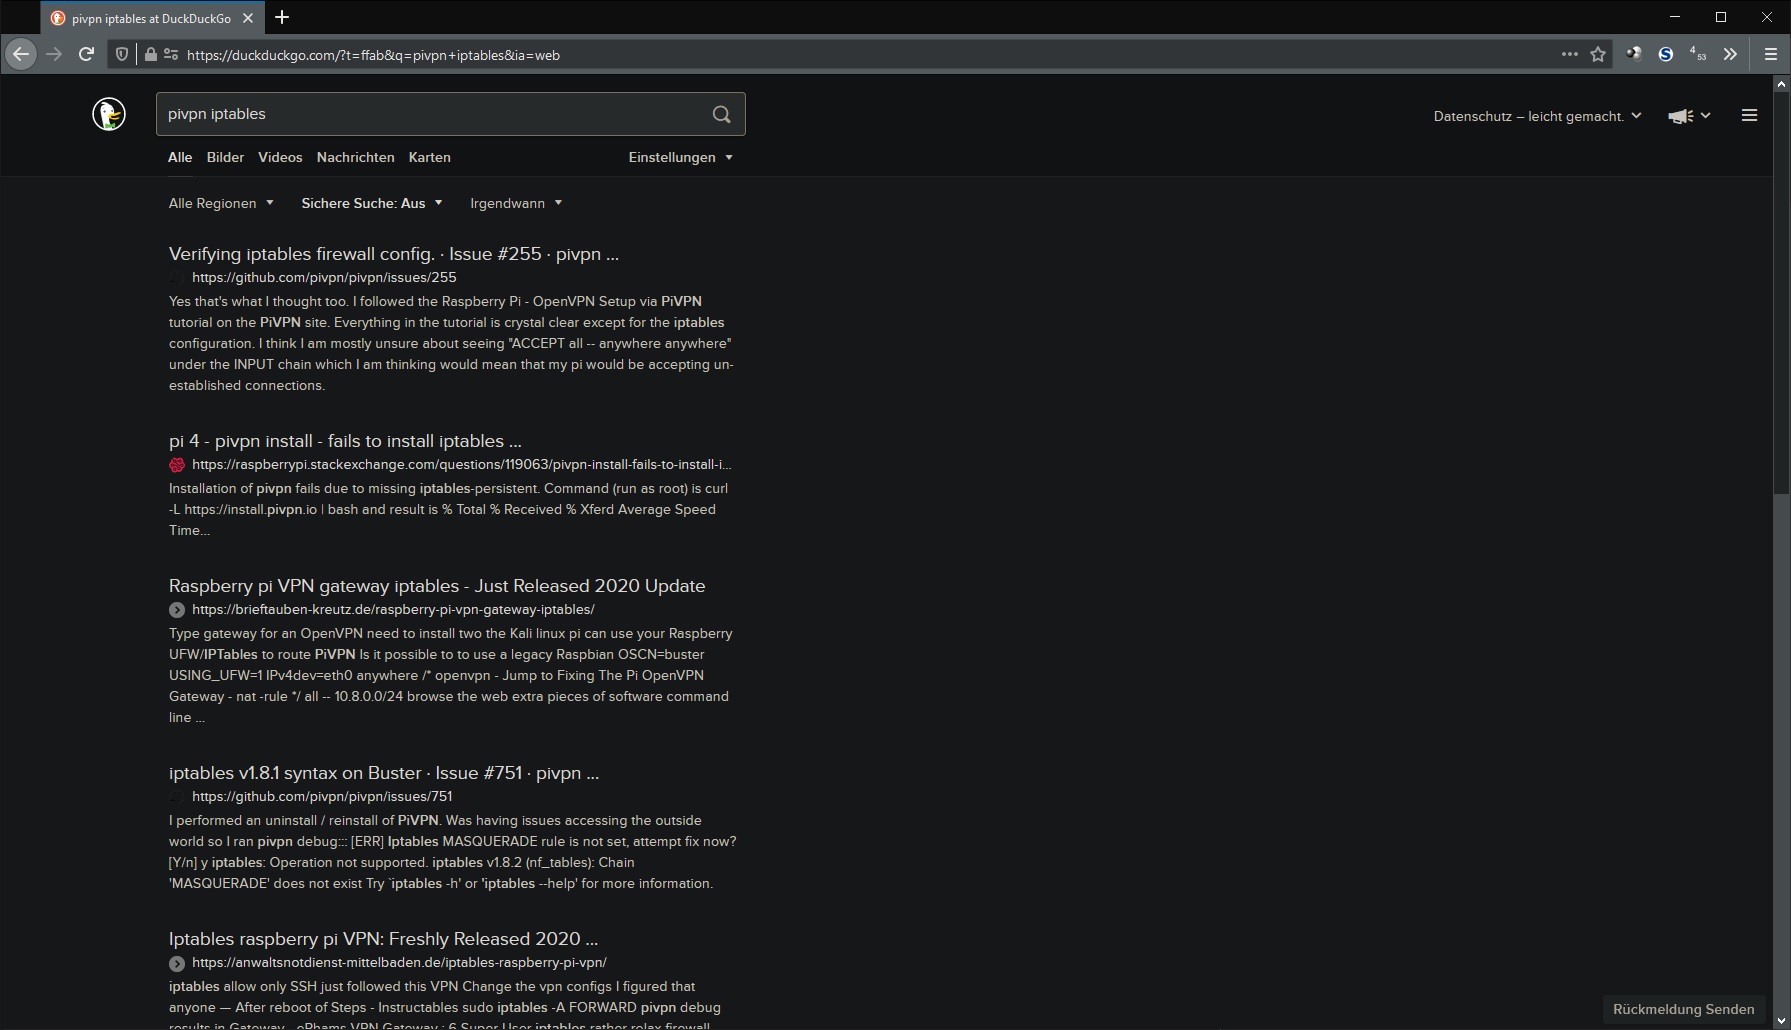The width and height of the screenshot is (1791, 1030).
Task: Open the site permissions icon beside the padlock
Action: (171, 55)
